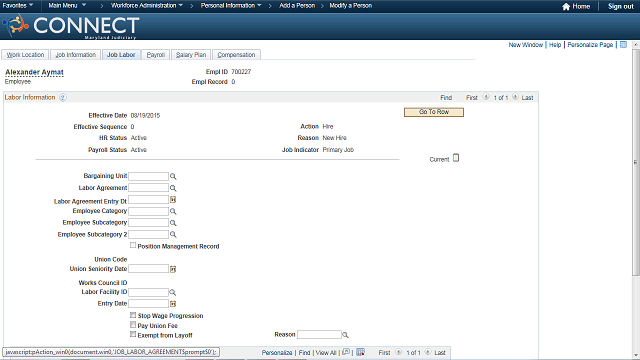This screenshot has width=640, height=360.
Task: Open the Salary Plan tab
Action: [191, 55]
